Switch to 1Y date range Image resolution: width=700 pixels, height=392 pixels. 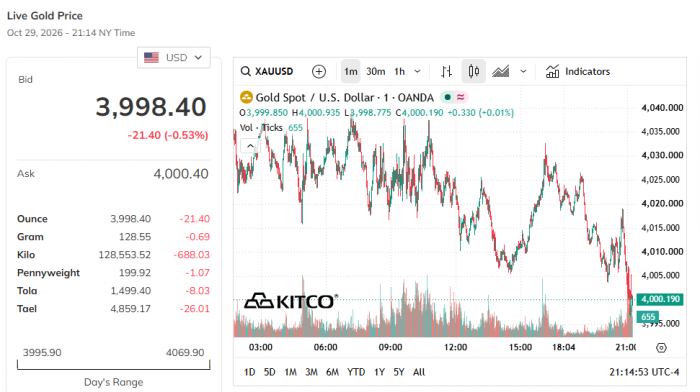(379, 372)
